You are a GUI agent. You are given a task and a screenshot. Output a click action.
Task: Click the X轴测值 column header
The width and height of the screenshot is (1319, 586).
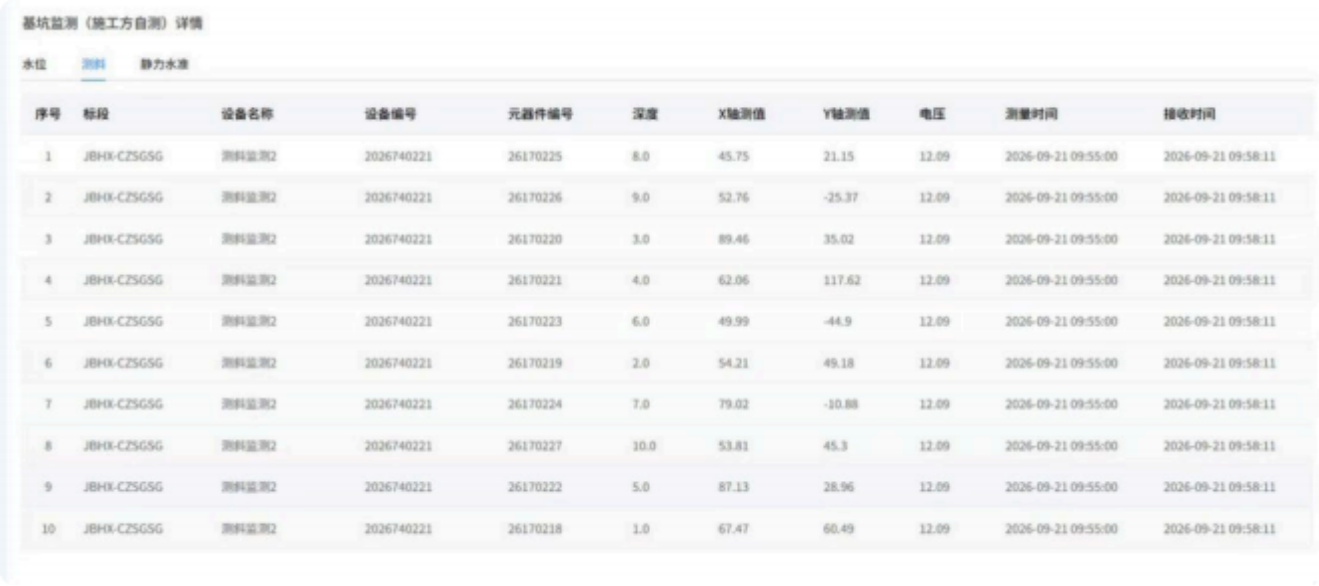pos(741,115)
